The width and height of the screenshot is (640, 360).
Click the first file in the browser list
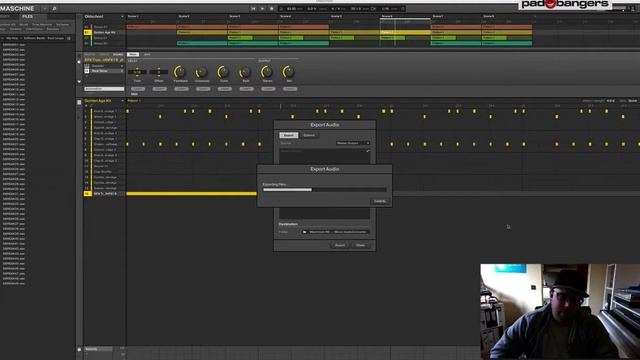pyautogui.click(x=14, y=44)
